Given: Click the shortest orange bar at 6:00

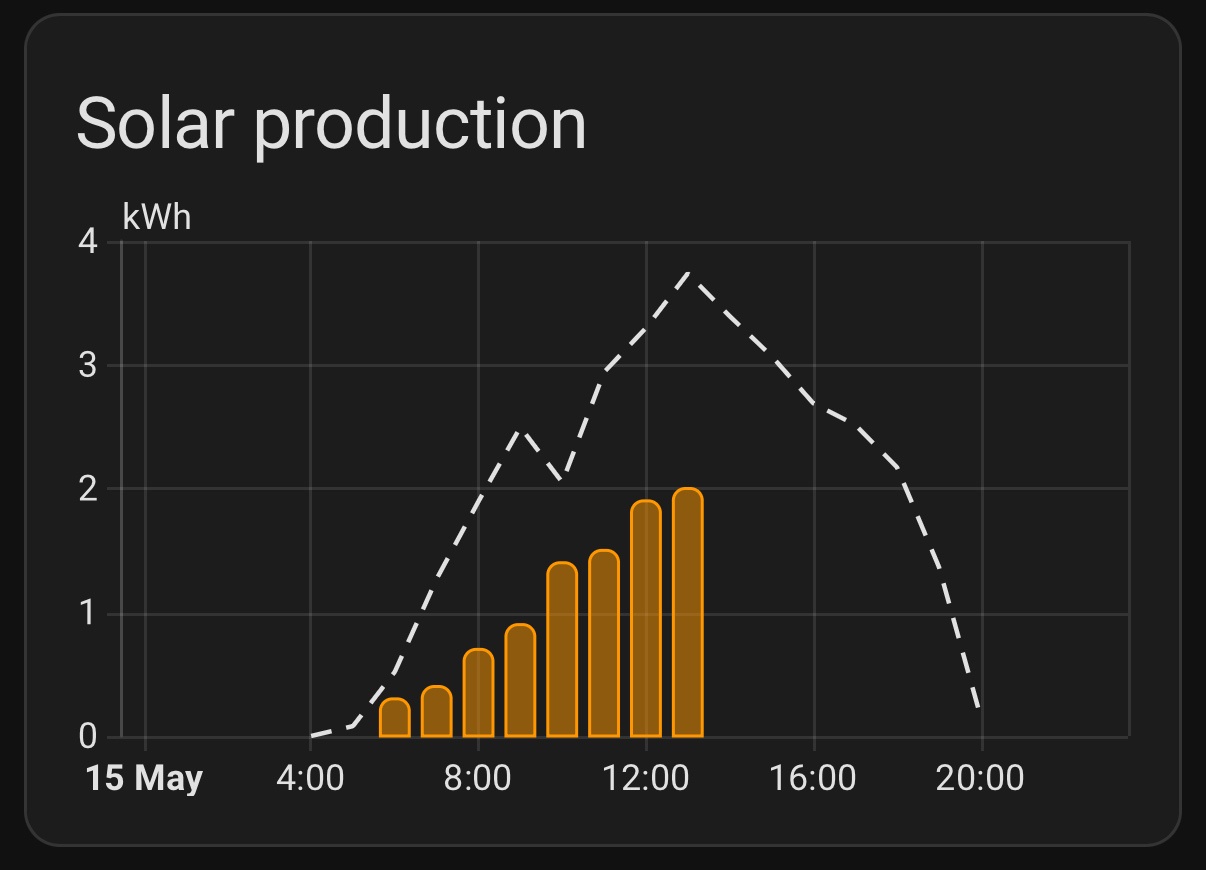Looking at the screenshot, I should coord(395,718).
